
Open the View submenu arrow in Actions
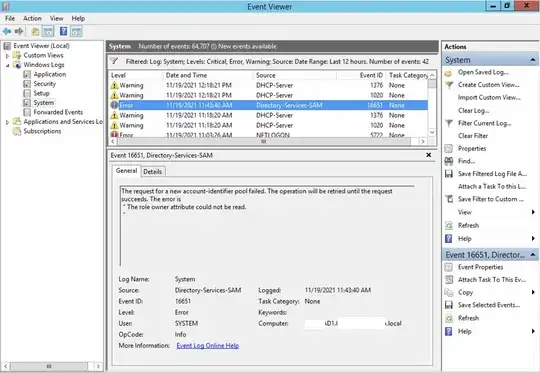coord(533,212)
